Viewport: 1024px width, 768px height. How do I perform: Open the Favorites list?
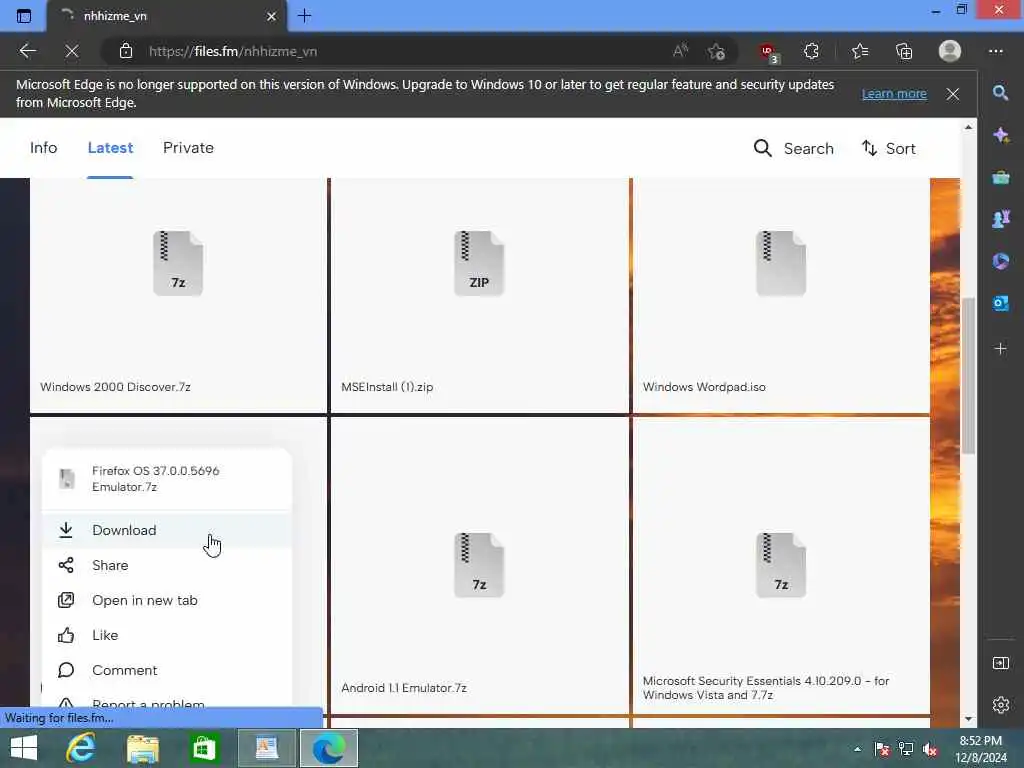point(860,51)
